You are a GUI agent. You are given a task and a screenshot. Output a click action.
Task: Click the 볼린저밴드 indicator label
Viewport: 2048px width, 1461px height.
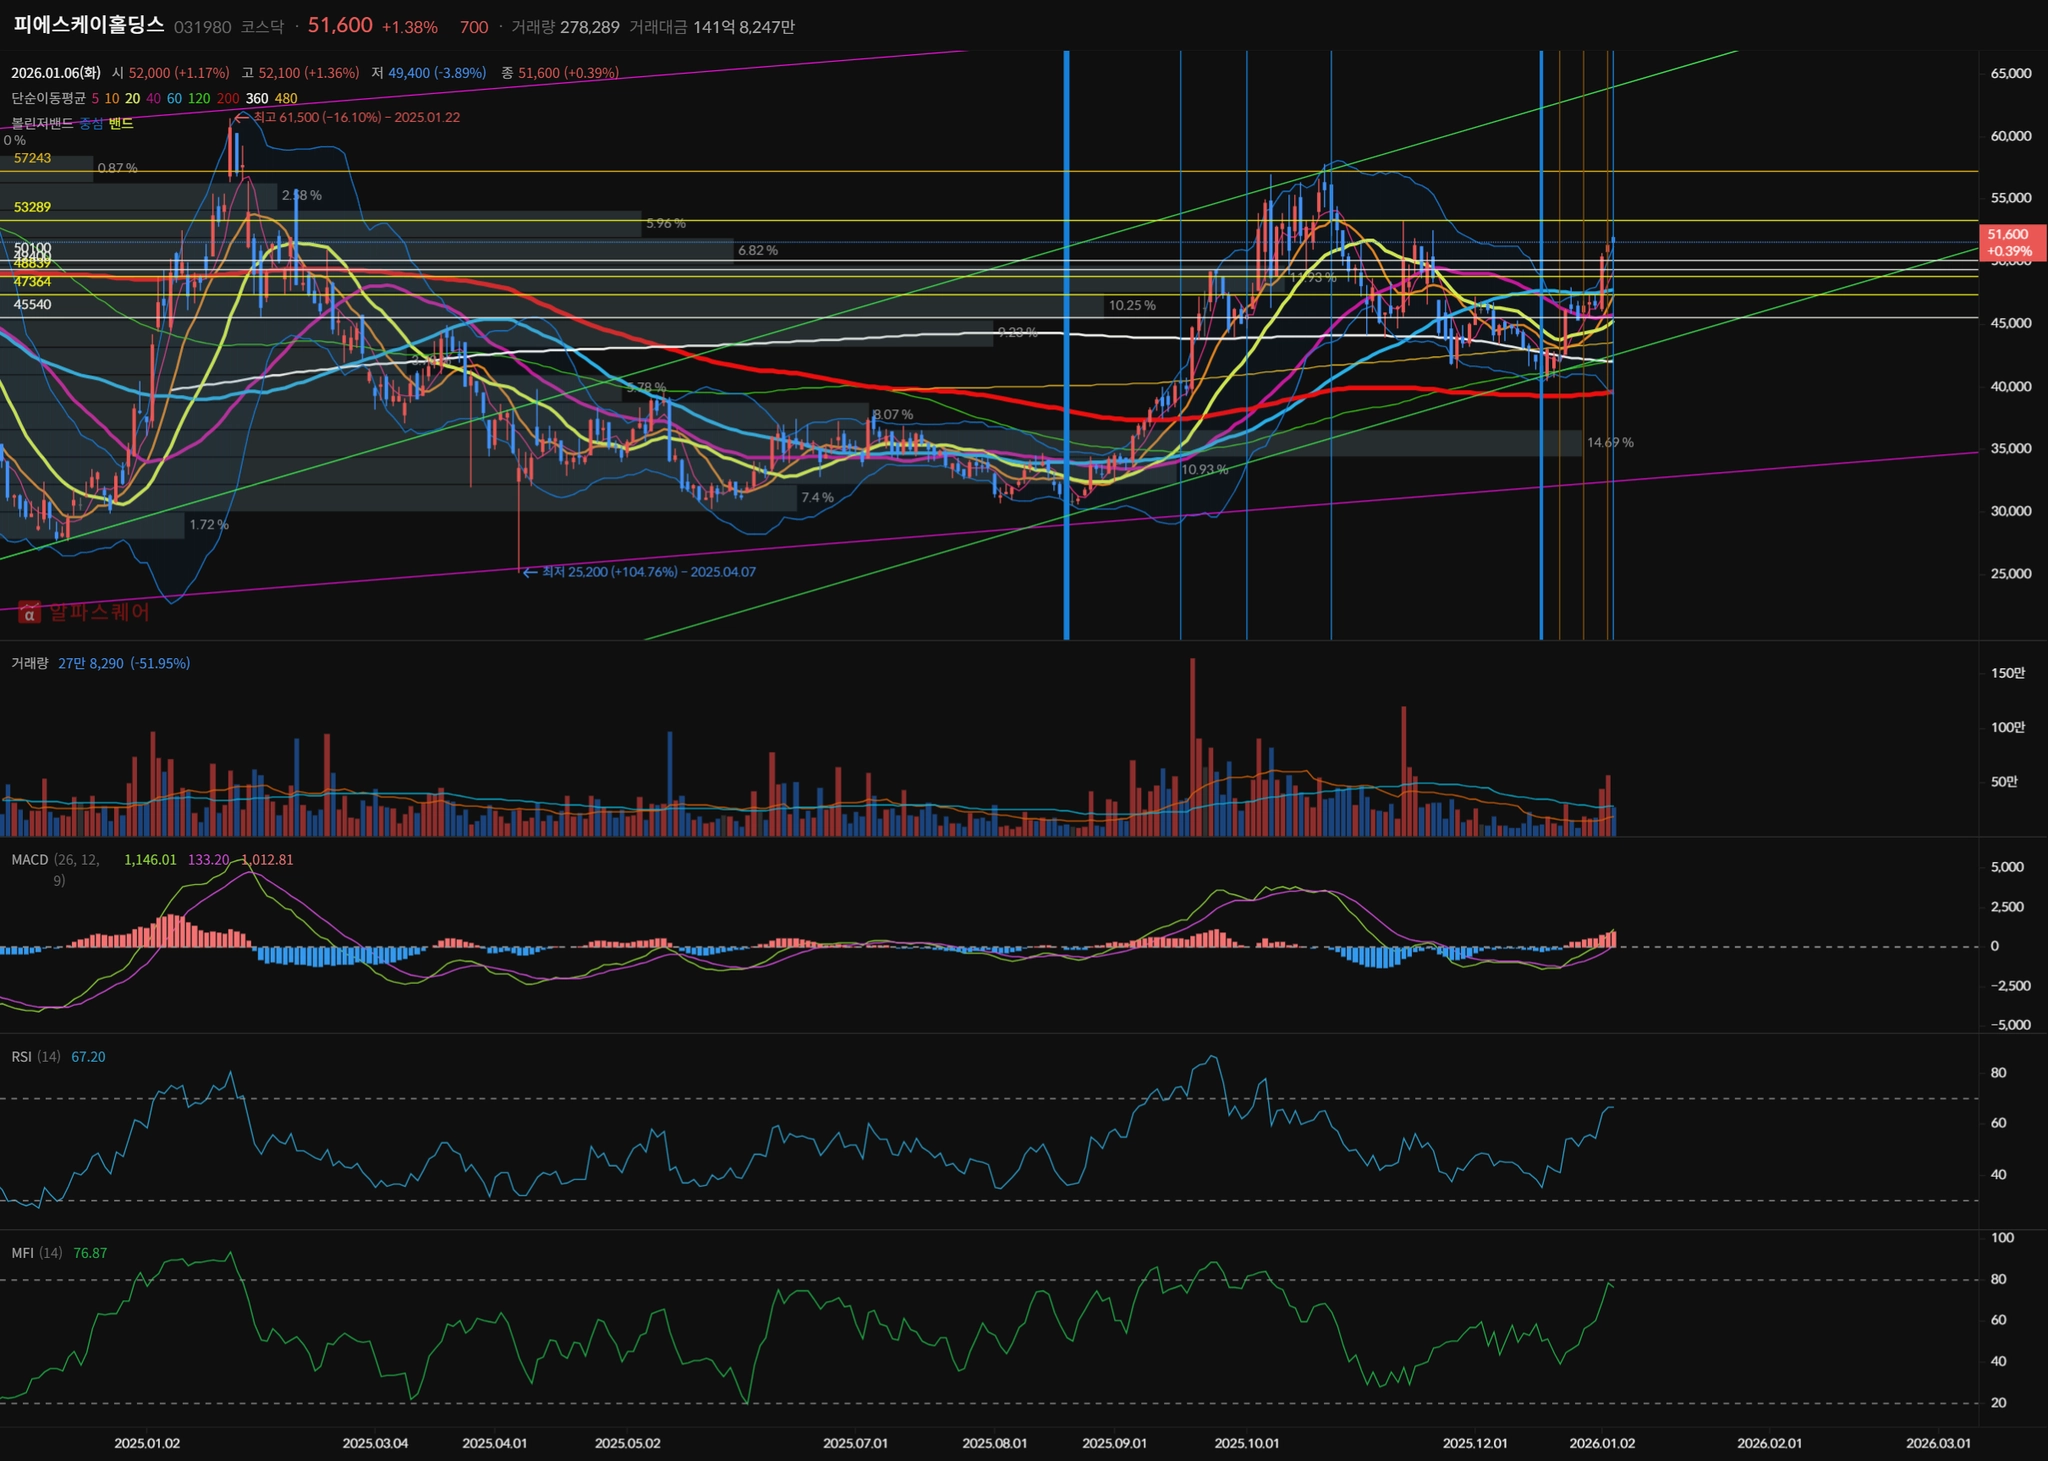point(42,123)
